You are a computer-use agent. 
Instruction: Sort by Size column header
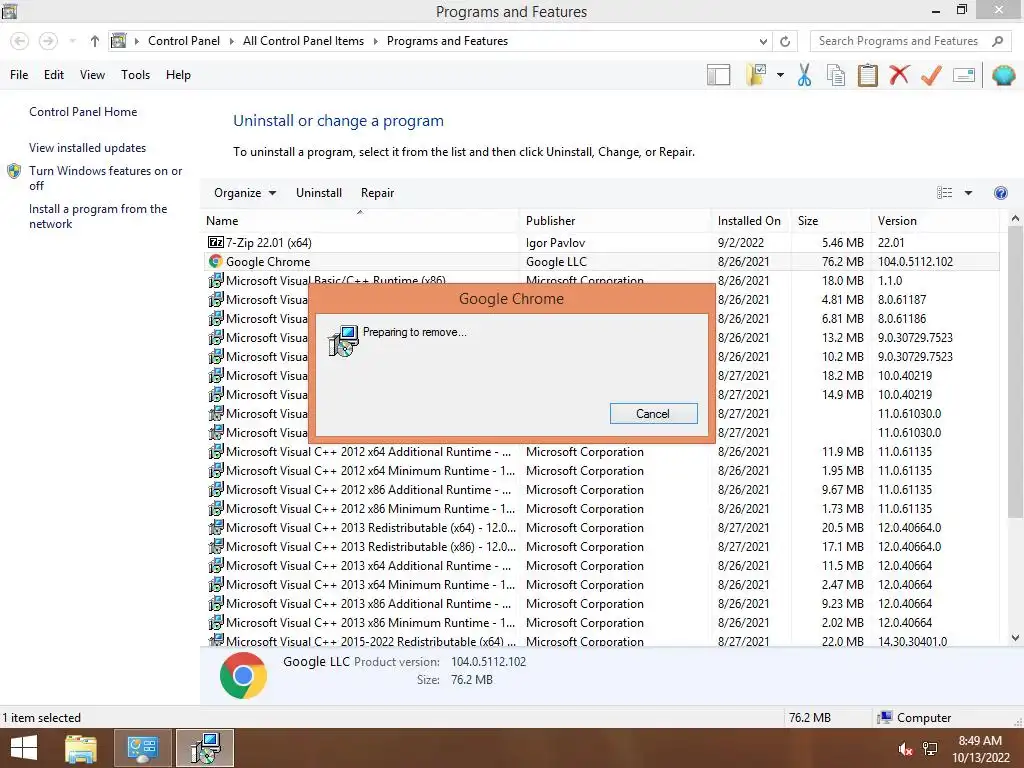831,221
